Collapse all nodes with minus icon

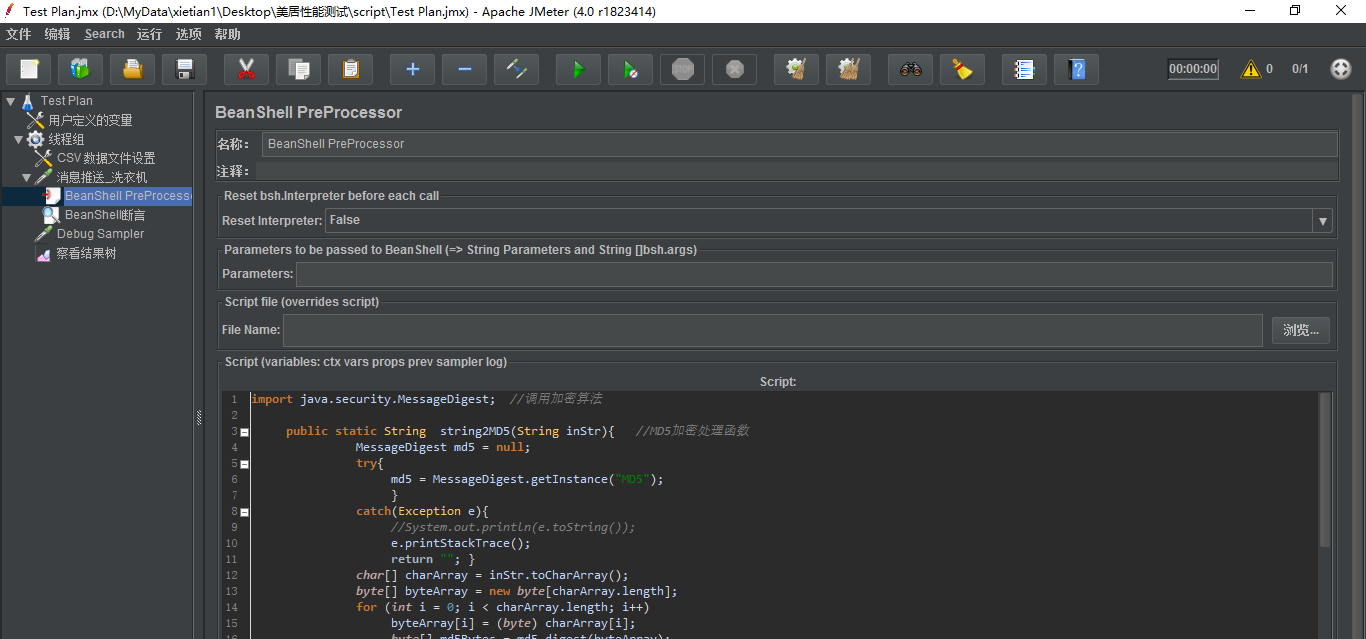pyautogui.click(x=464, y=69)
